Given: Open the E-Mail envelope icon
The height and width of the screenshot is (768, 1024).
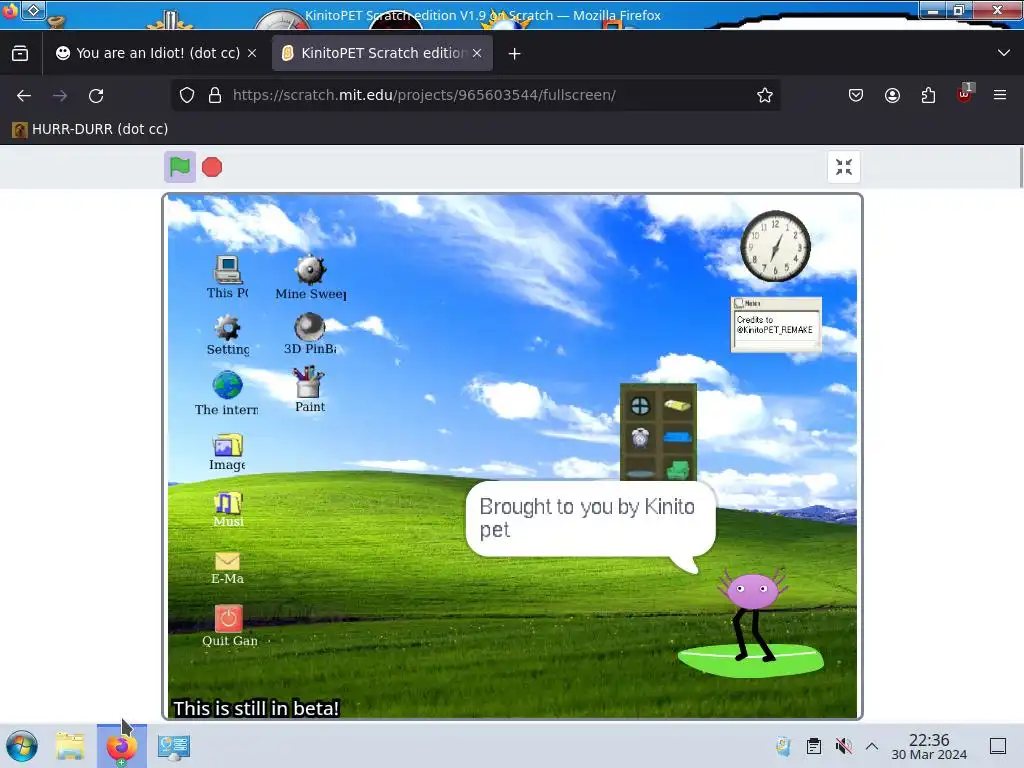Looking at the screenshot, I should click(227, 568).
